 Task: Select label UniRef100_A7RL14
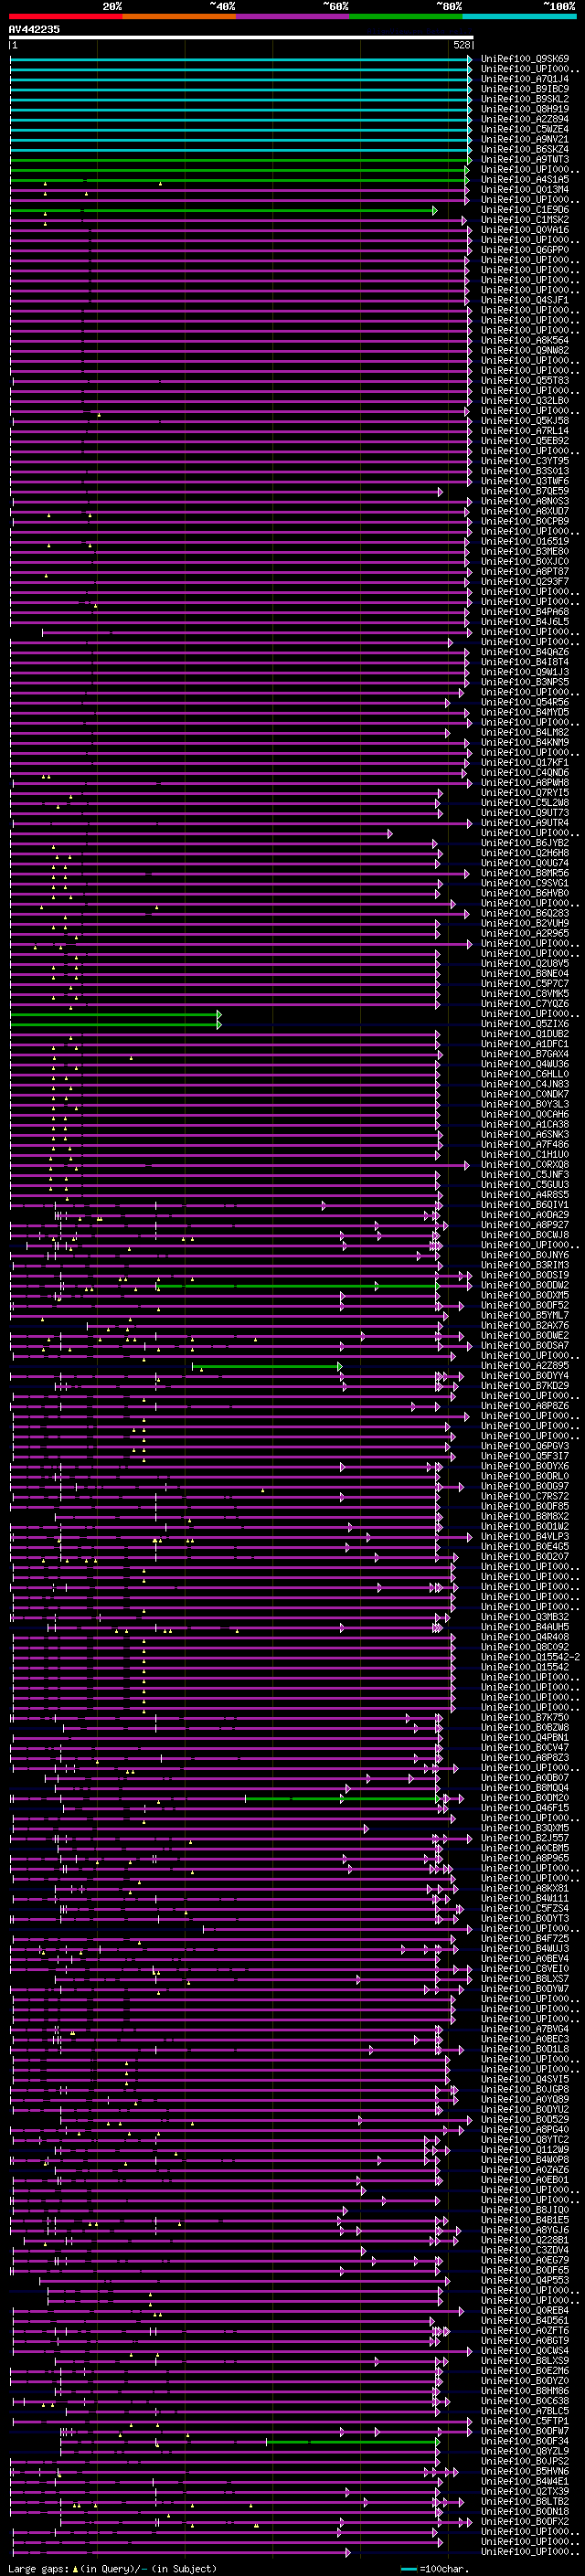525,431
